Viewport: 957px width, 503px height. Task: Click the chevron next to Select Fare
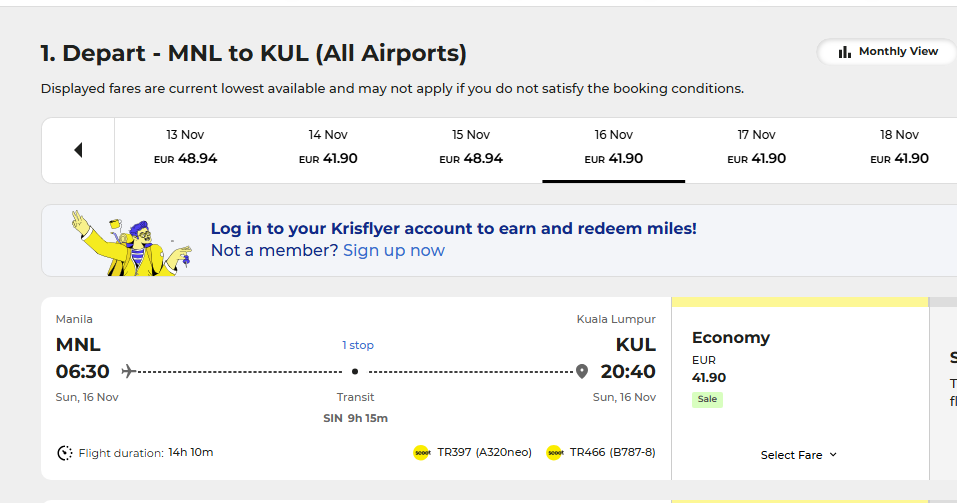[x=833, y=455]
